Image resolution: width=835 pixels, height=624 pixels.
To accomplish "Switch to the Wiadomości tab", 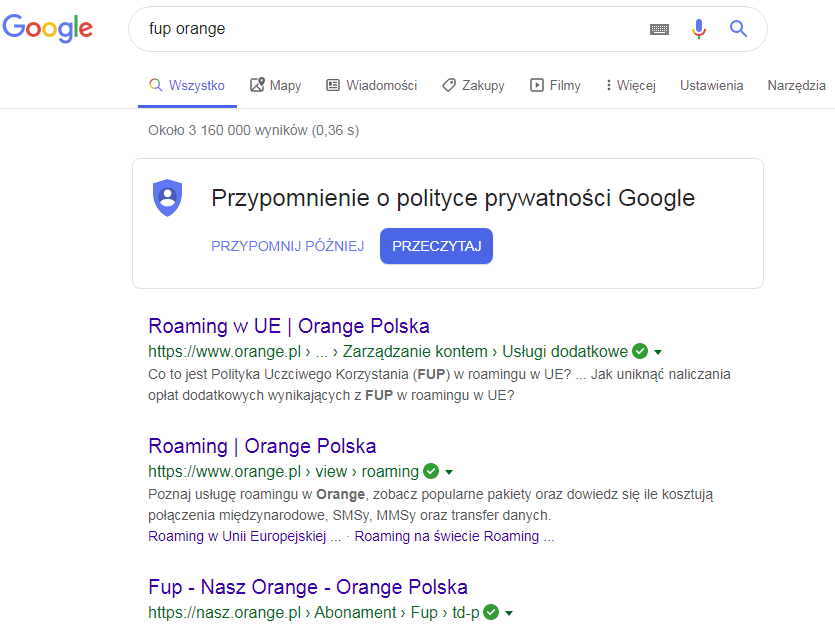I will click(x=371, y=85).
